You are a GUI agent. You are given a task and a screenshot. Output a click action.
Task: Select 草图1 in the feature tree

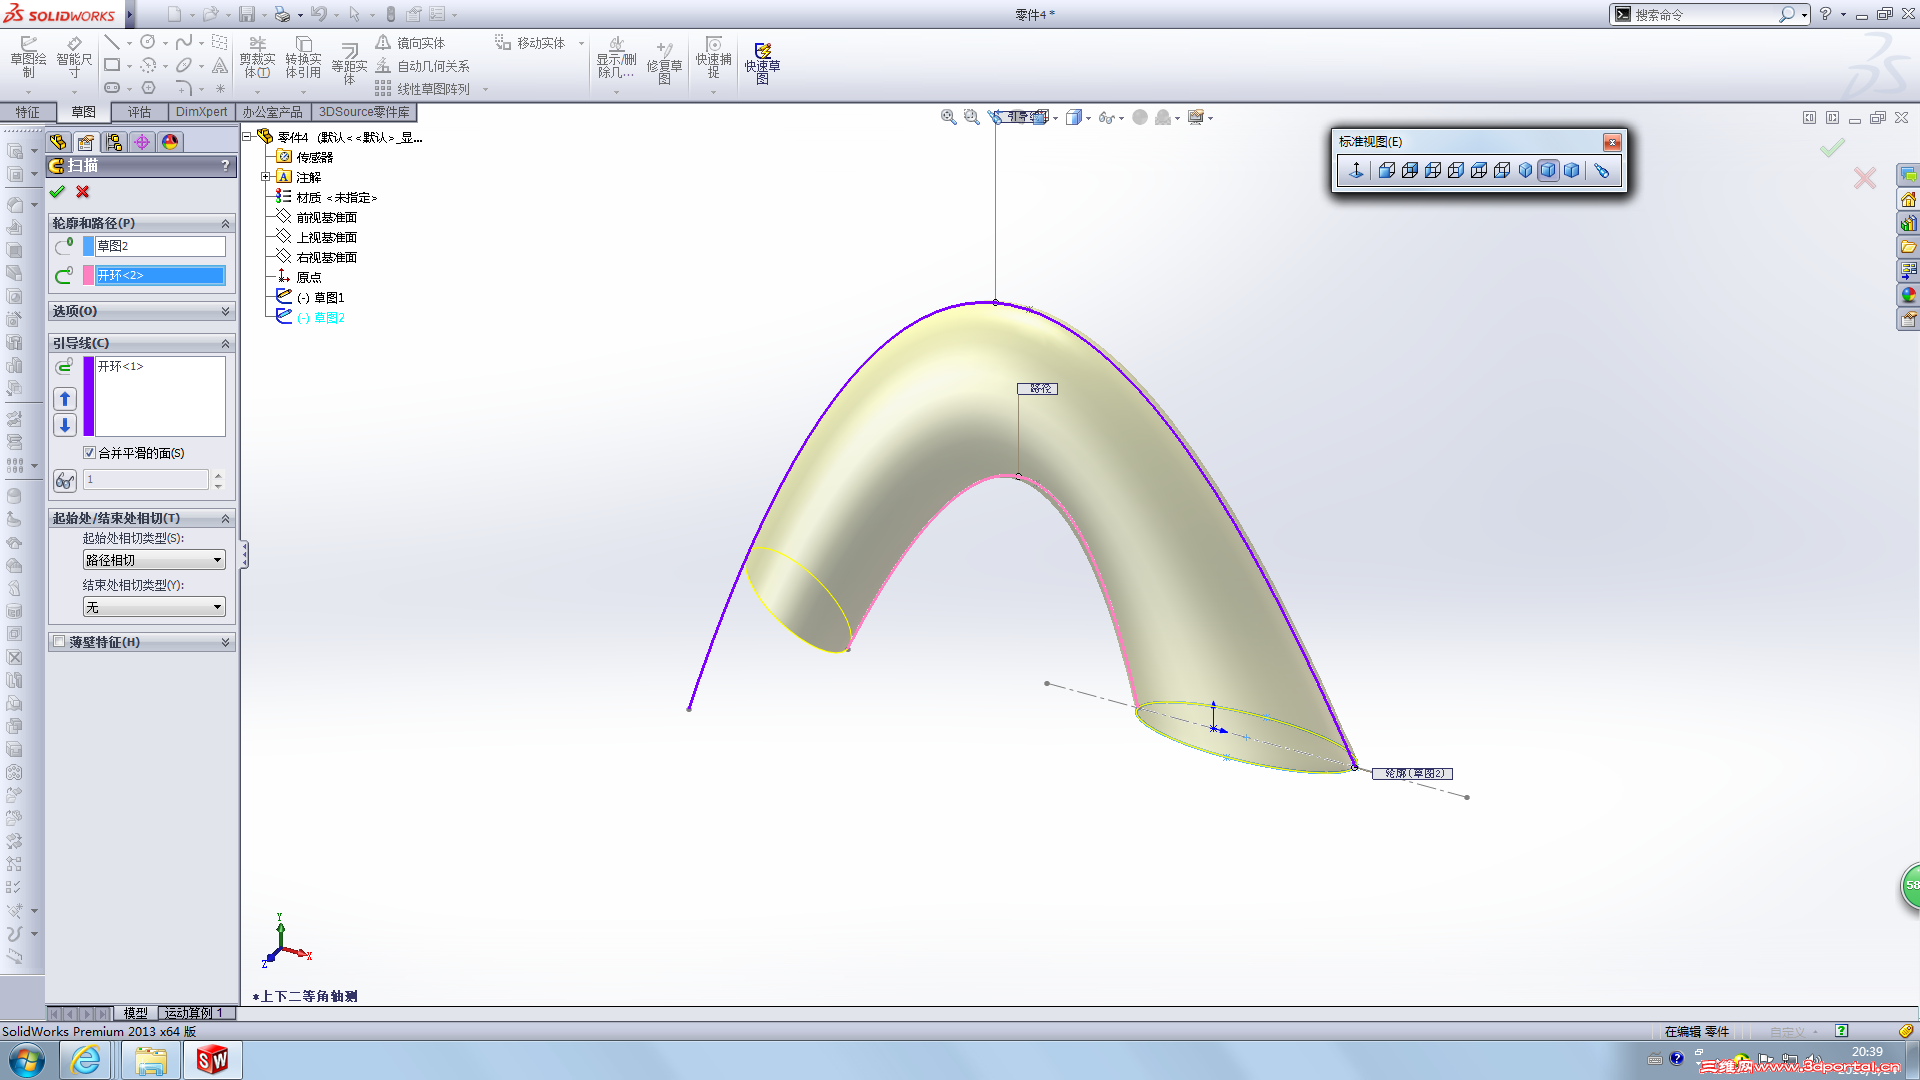point(328,297)
